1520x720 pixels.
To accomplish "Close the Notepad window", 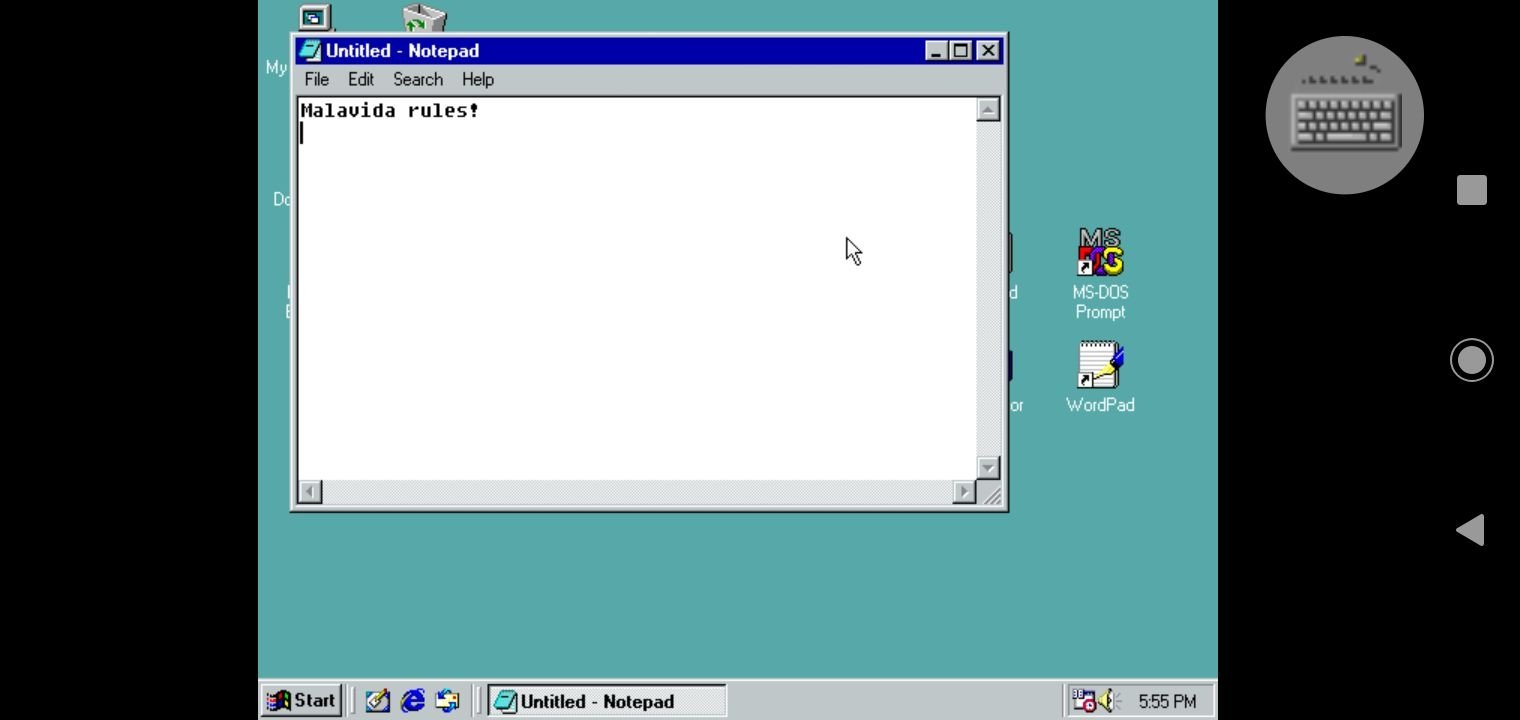I will pos(988,50).
